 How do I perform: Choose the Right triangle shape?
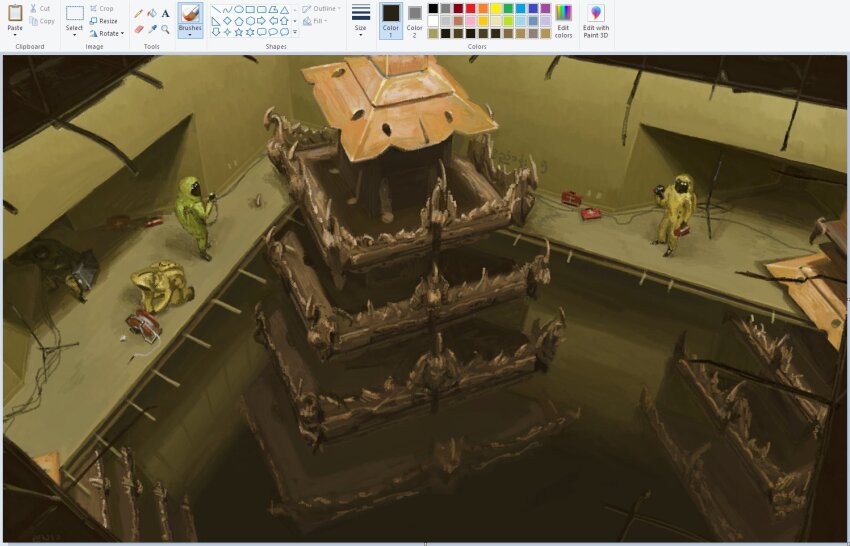(x=216, y=21)
